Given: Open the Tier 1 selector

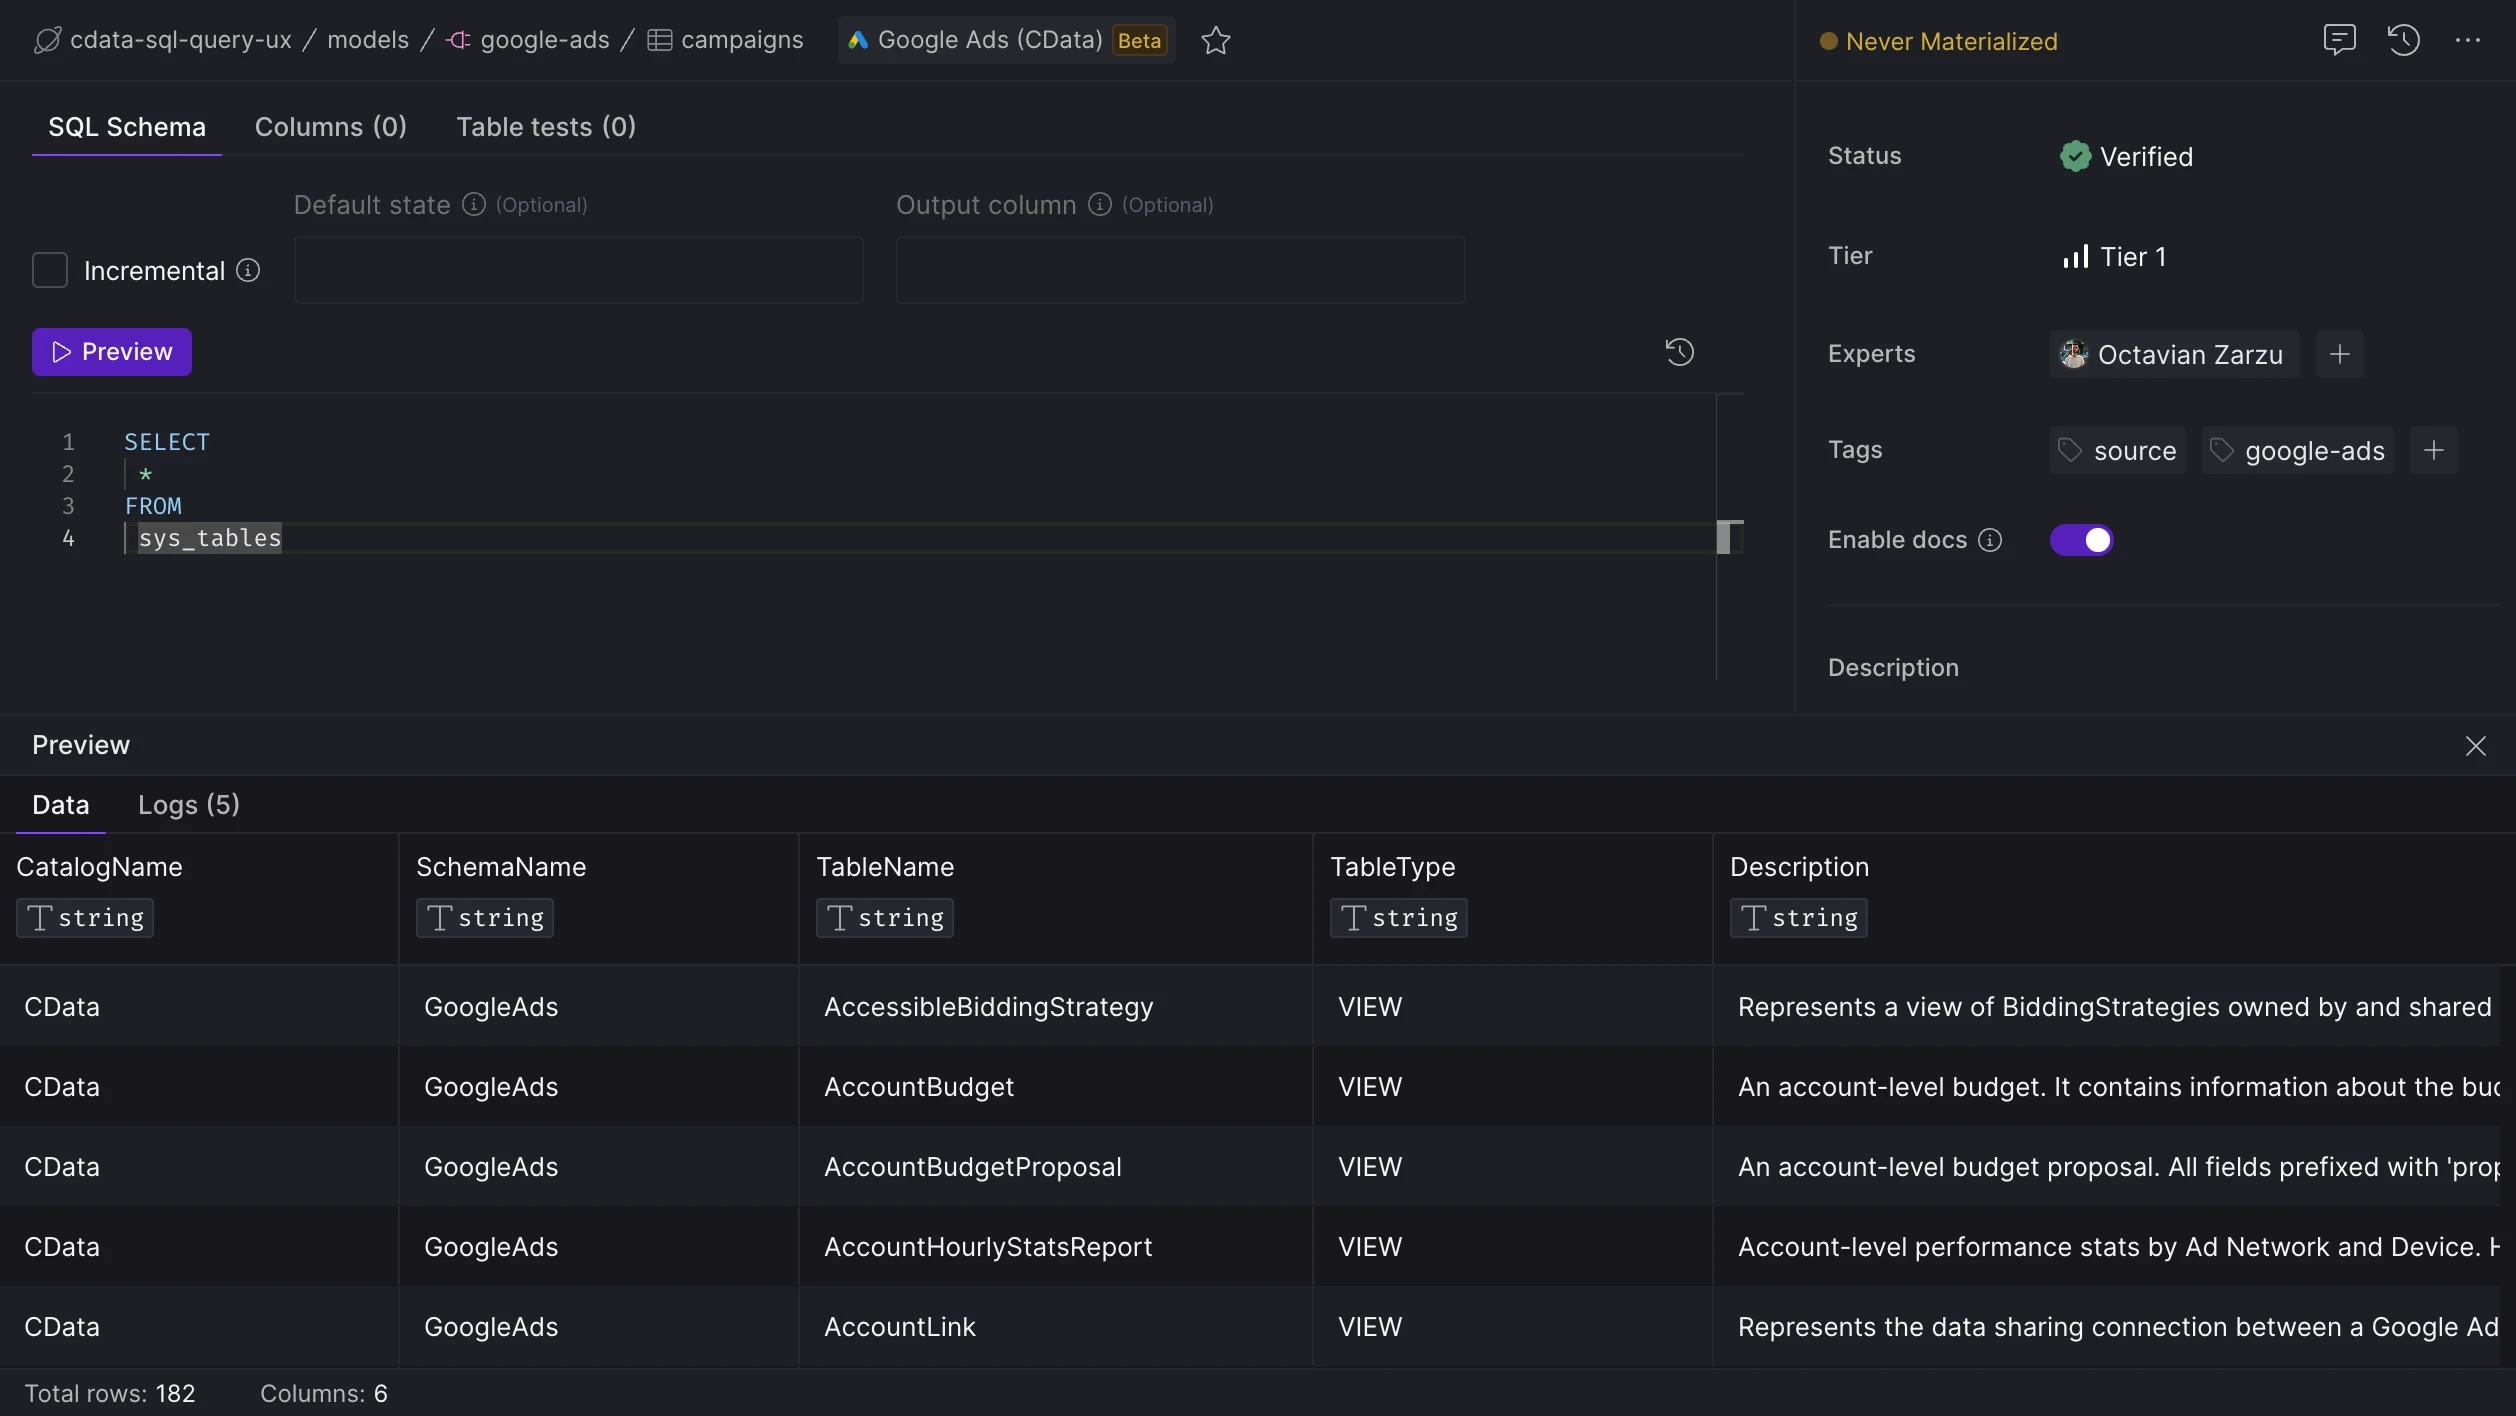Looking at the screenshot, I should point(2114,257).
